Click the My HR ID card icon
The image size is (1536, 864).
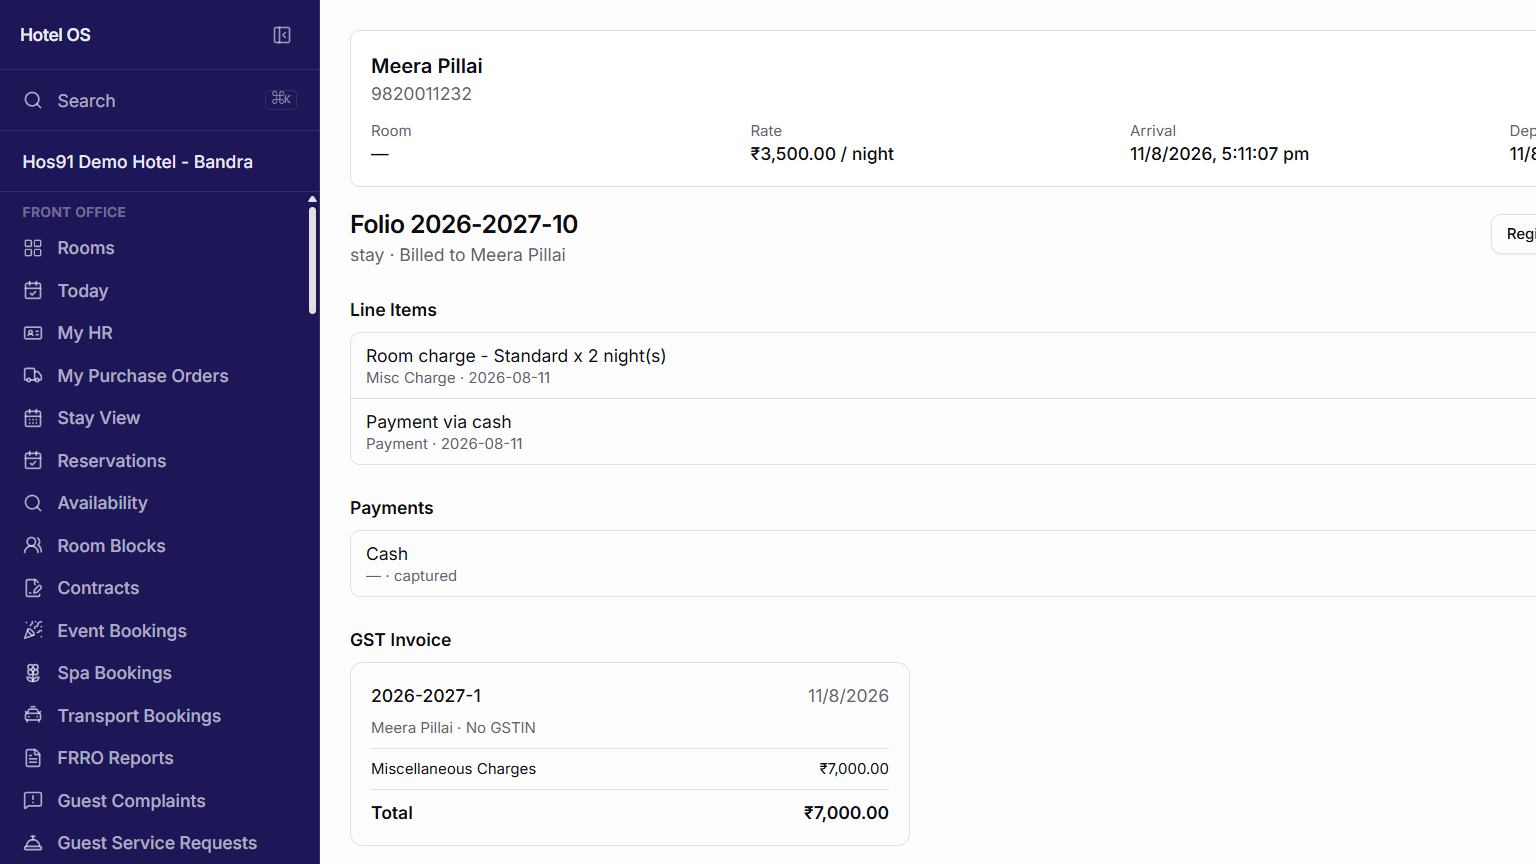33,333
